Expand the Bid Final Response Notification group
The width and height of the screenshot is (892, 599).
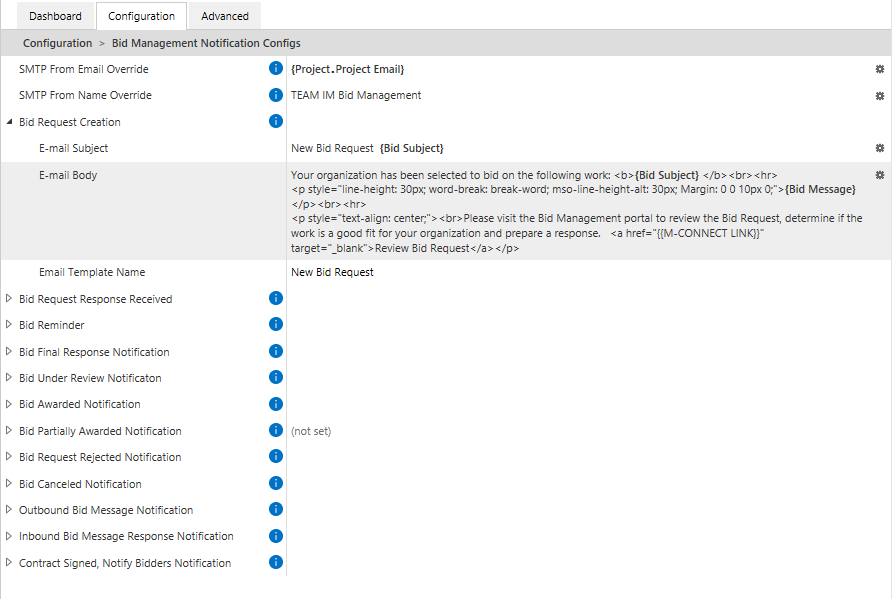point(10,352)
